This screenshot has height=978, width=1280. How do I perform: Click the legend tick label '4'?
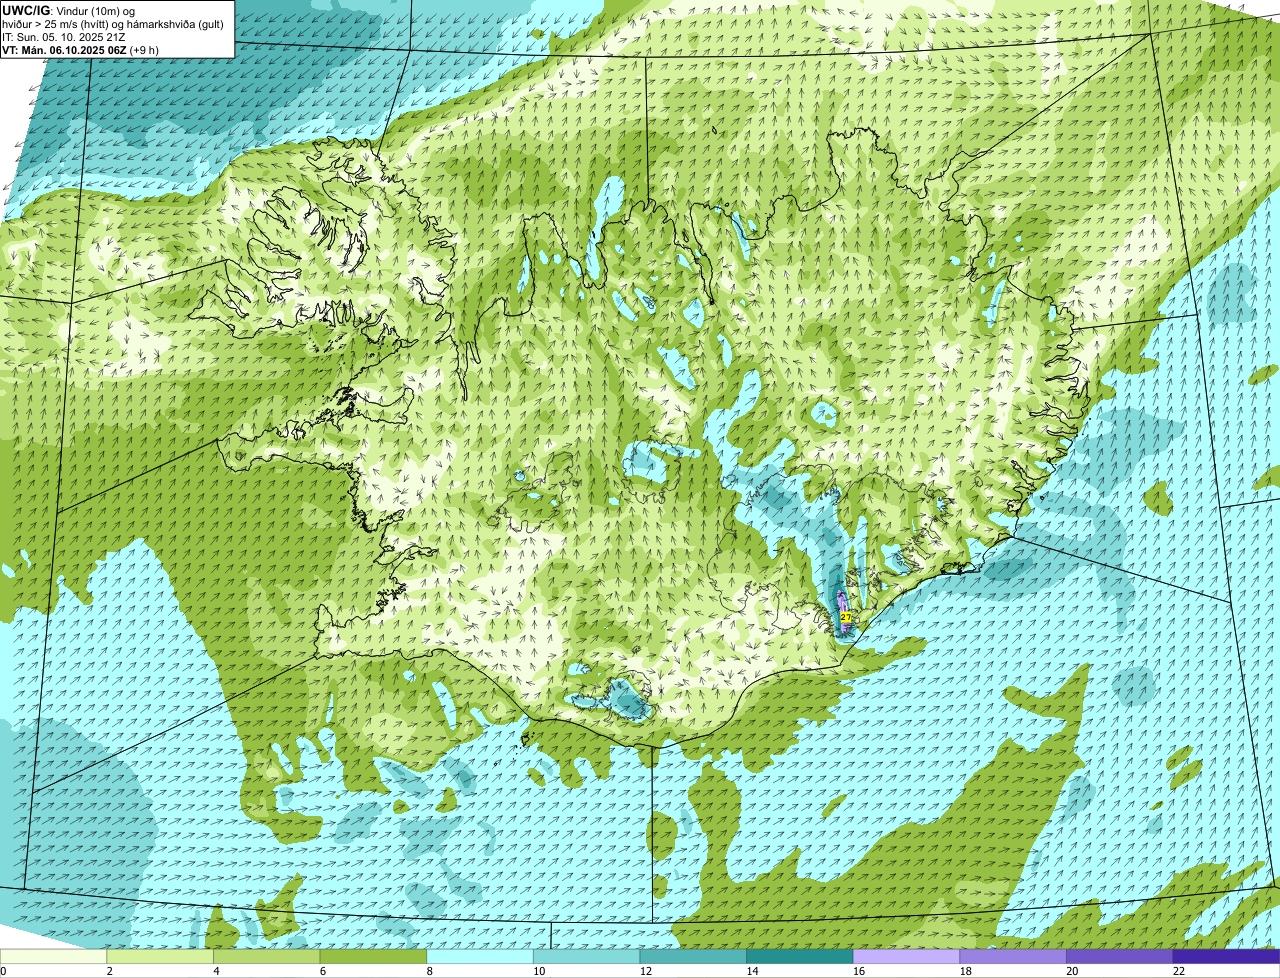[216, 971]
